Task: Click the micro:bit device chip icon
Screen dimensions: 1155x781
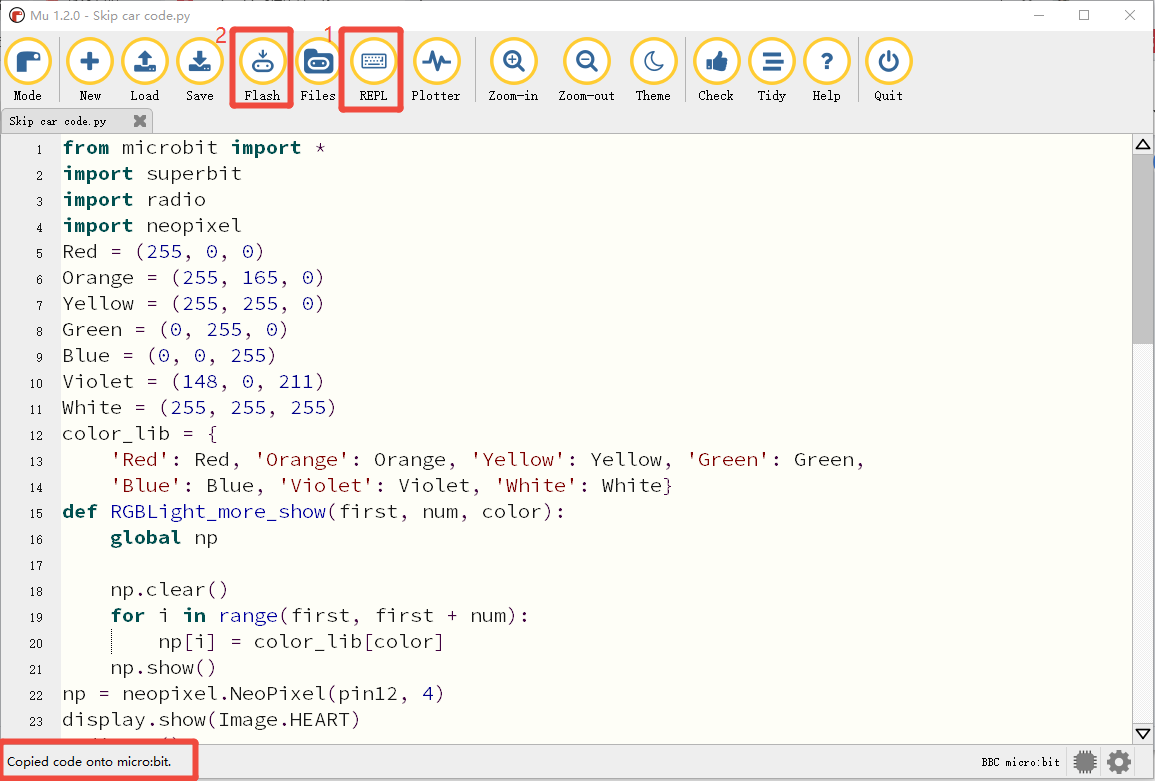Action: tap(1085, 761)
